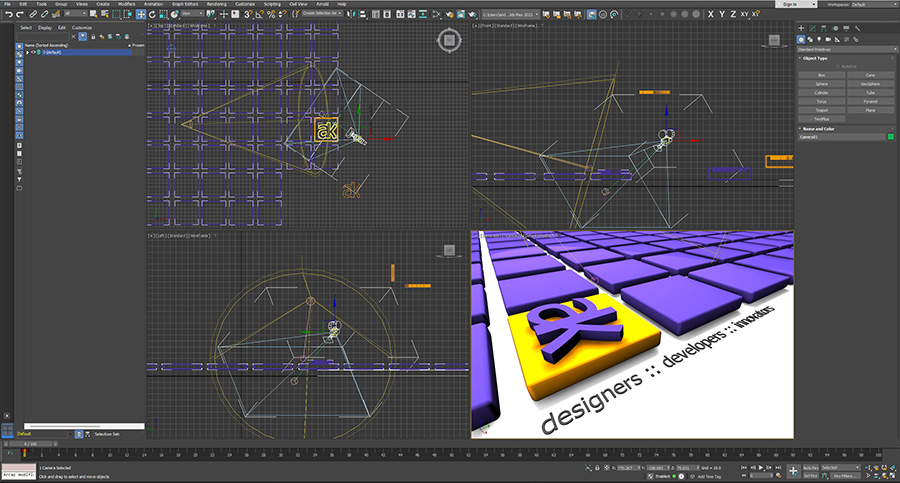Activate the Select and Move tool
This screenshot has height=483, width=900.
tap(141, 14)
